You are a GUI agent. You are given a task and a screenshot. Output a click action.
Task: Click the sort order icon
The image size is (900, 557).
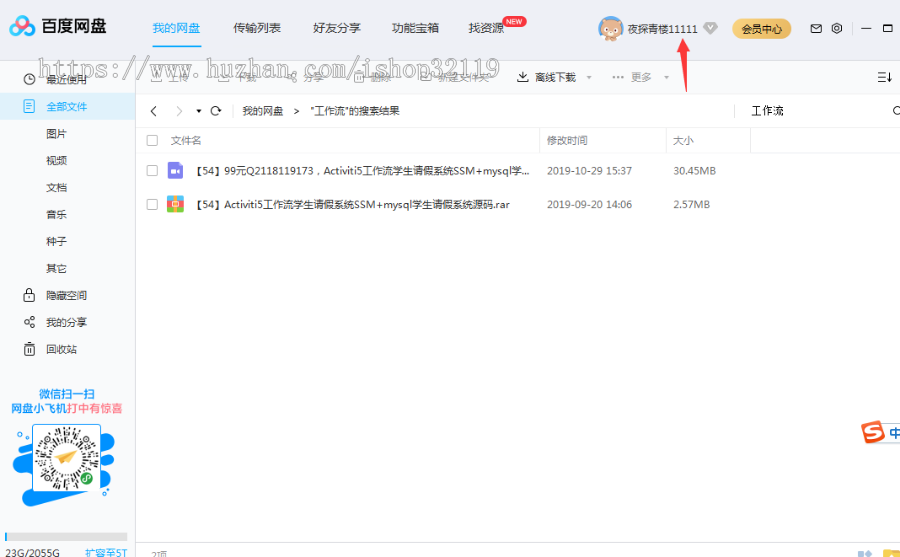pyautogui.click(x=885, y=77)
